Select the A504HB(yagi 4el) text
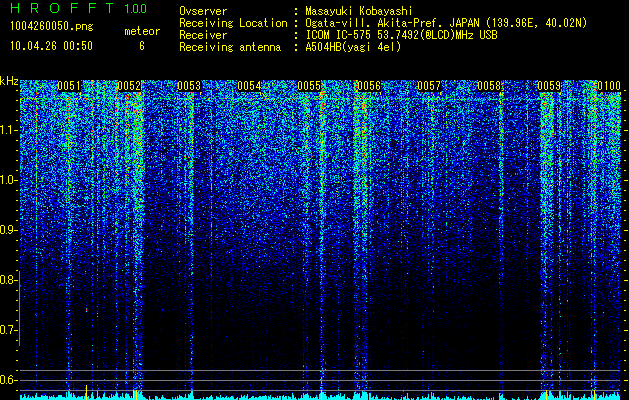Viewport: 629px width, 400px height. 353,47
